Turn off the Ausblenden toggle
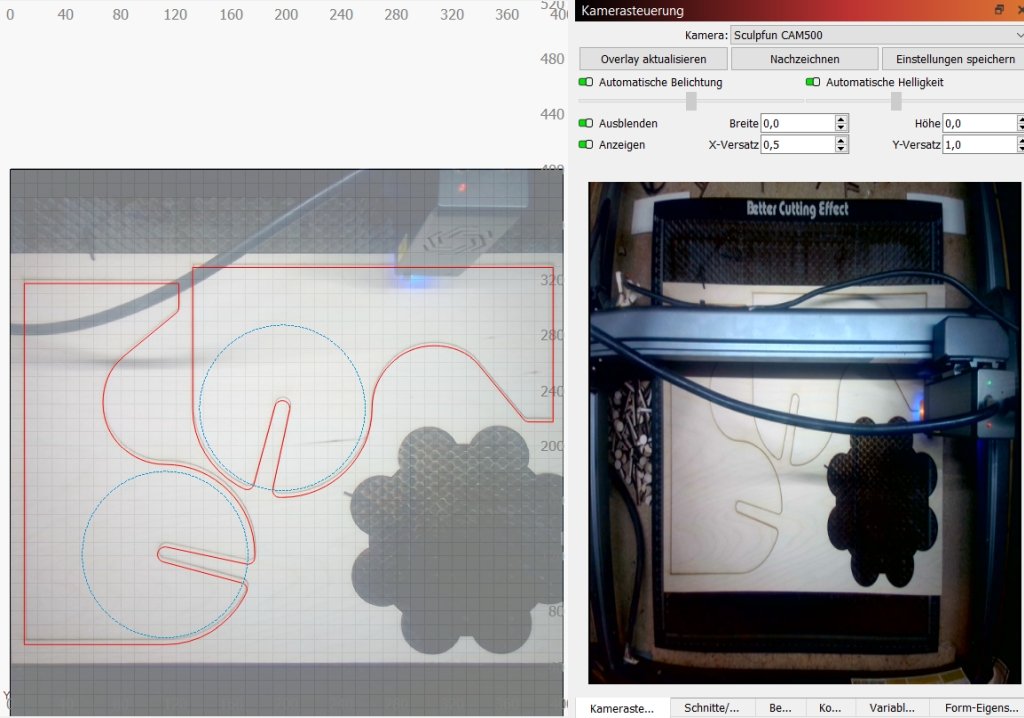The height and width of the screenshot is (718, 1024). [586, 123]
